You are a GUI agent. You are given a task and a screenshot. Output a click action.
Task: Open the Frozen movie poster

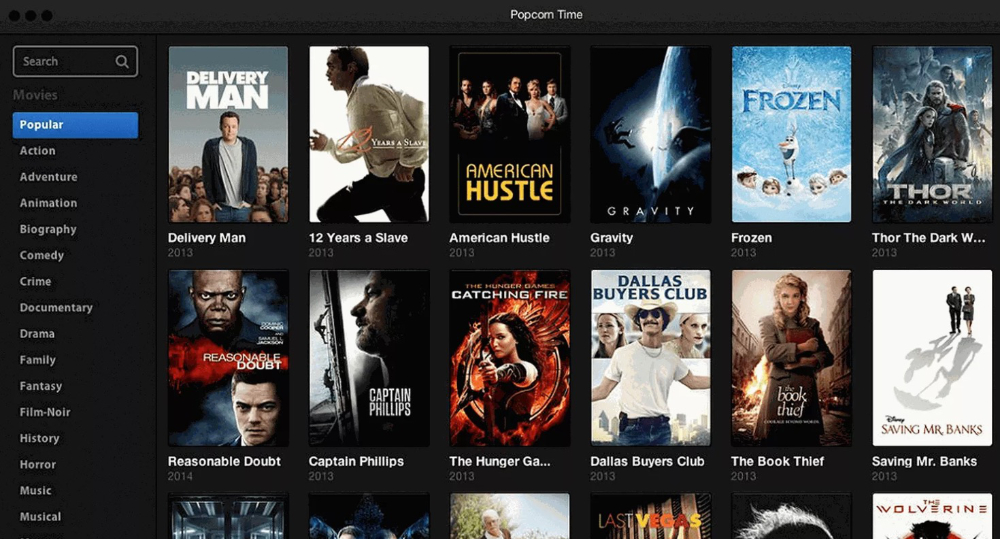(791, 134)
